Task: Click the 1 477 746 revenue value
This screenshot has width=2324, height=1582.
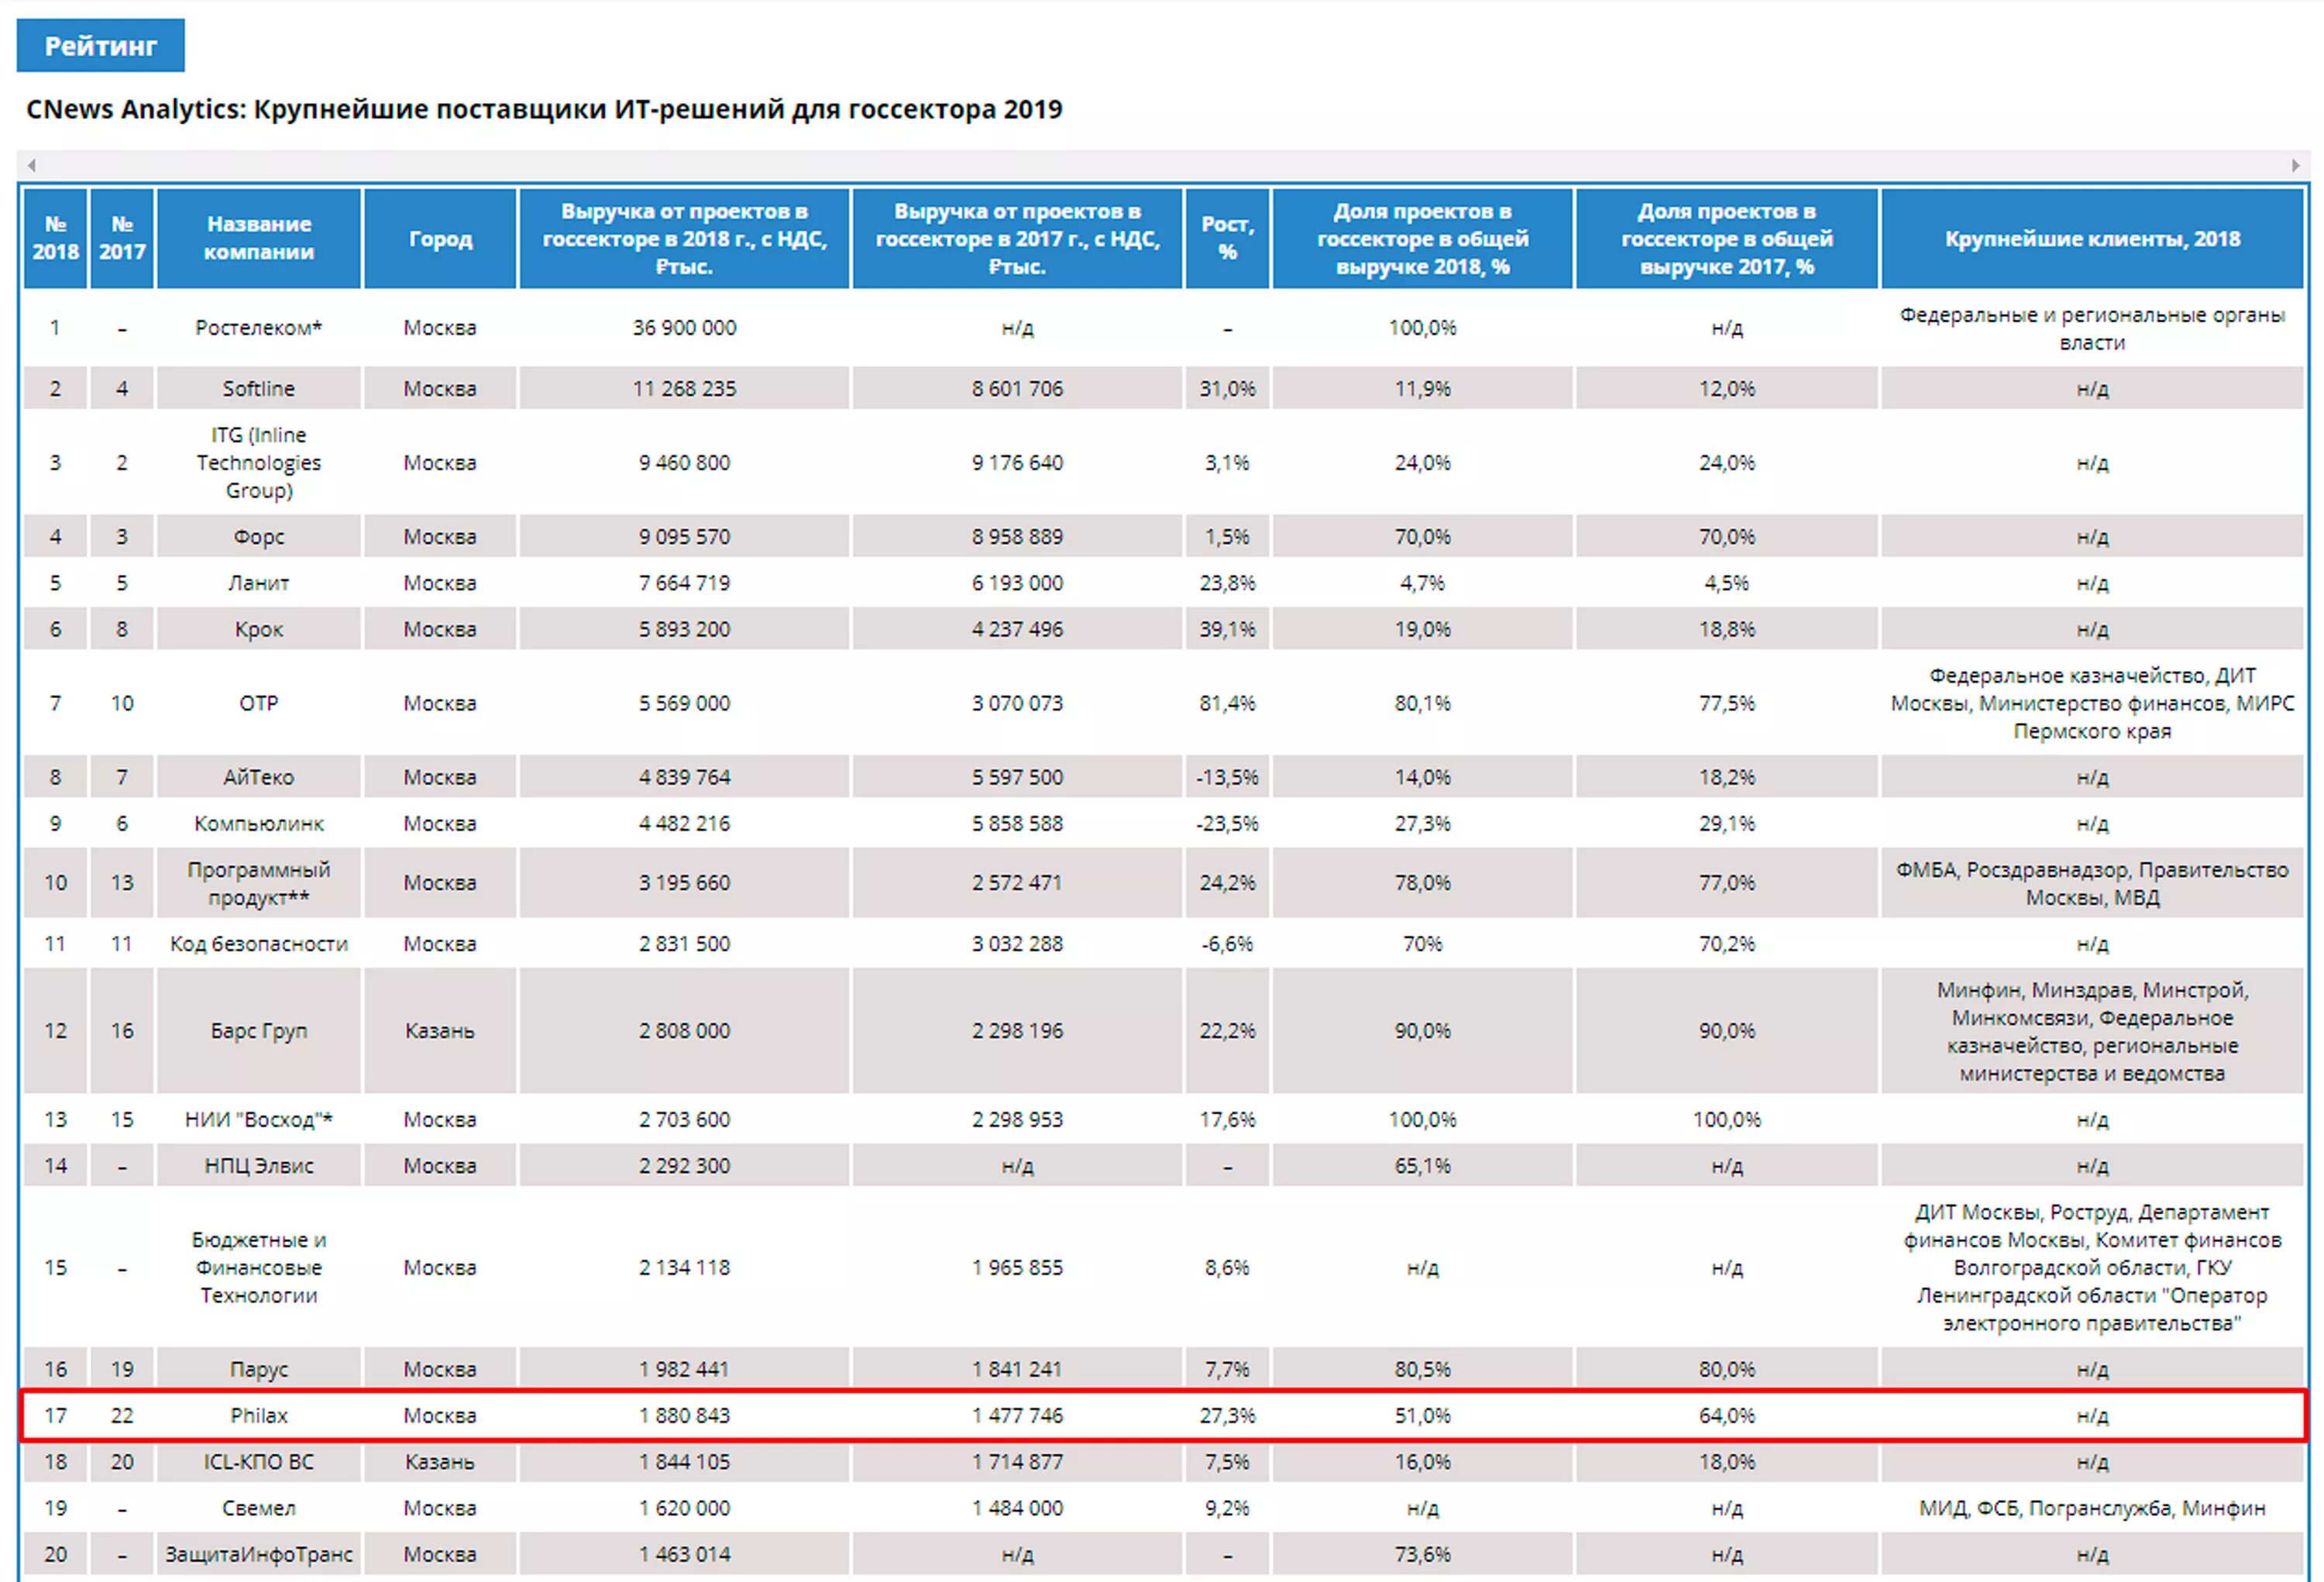Action: [1017, 1415]
